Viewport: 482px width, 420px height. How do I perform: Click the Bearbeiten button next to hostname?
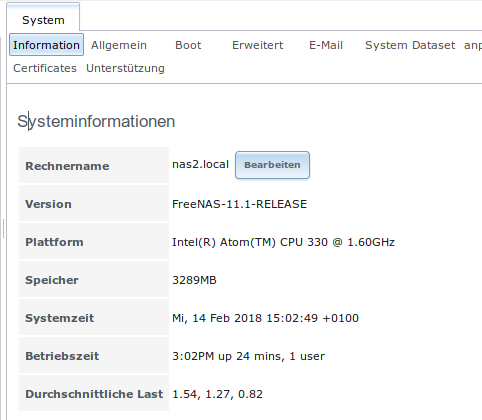(x=272, y=165)
